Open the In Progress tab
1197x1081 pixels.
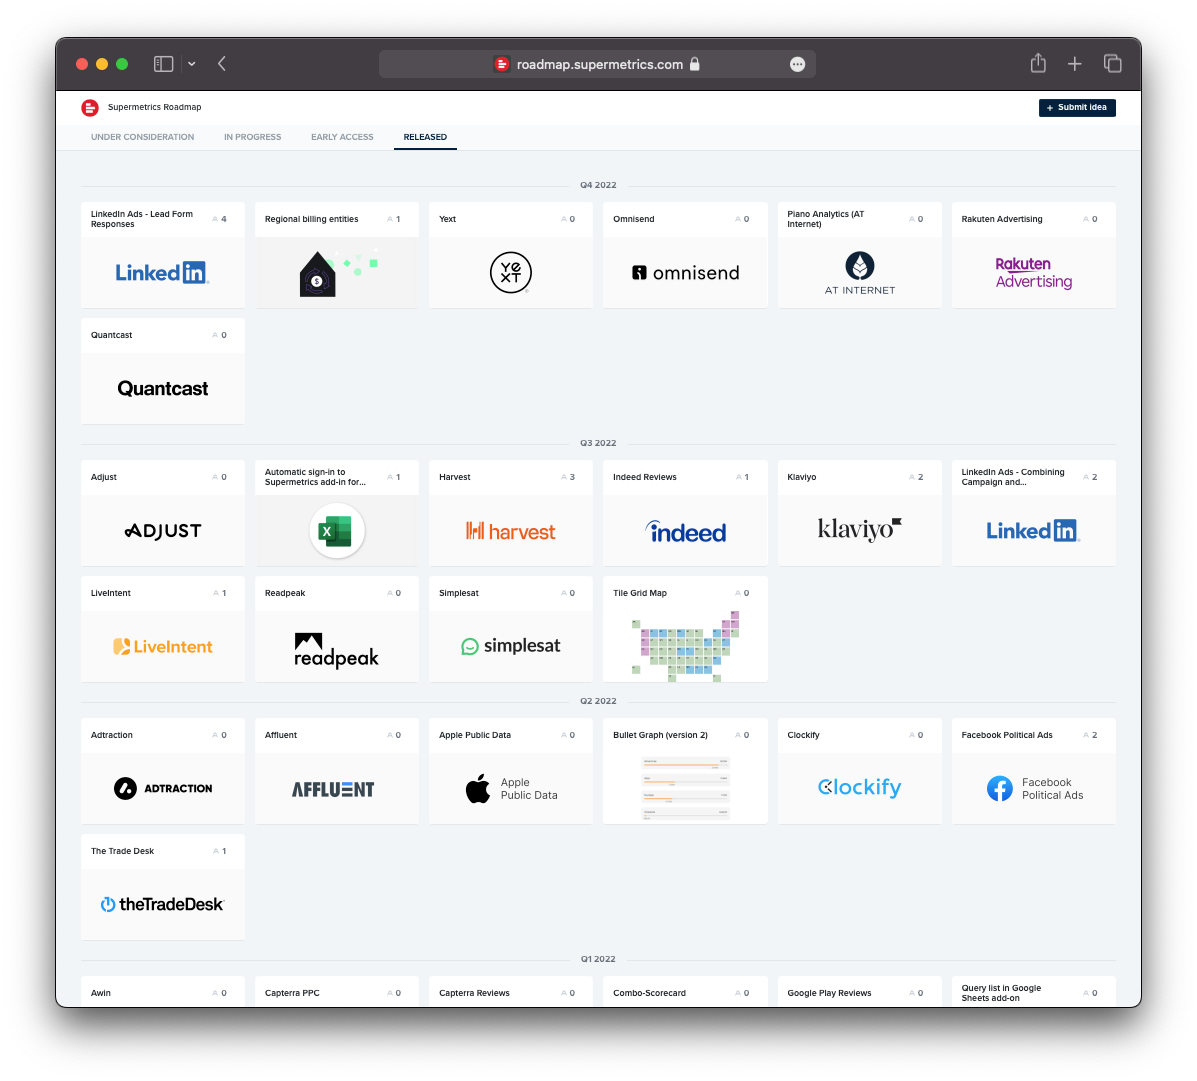point(252,137)
